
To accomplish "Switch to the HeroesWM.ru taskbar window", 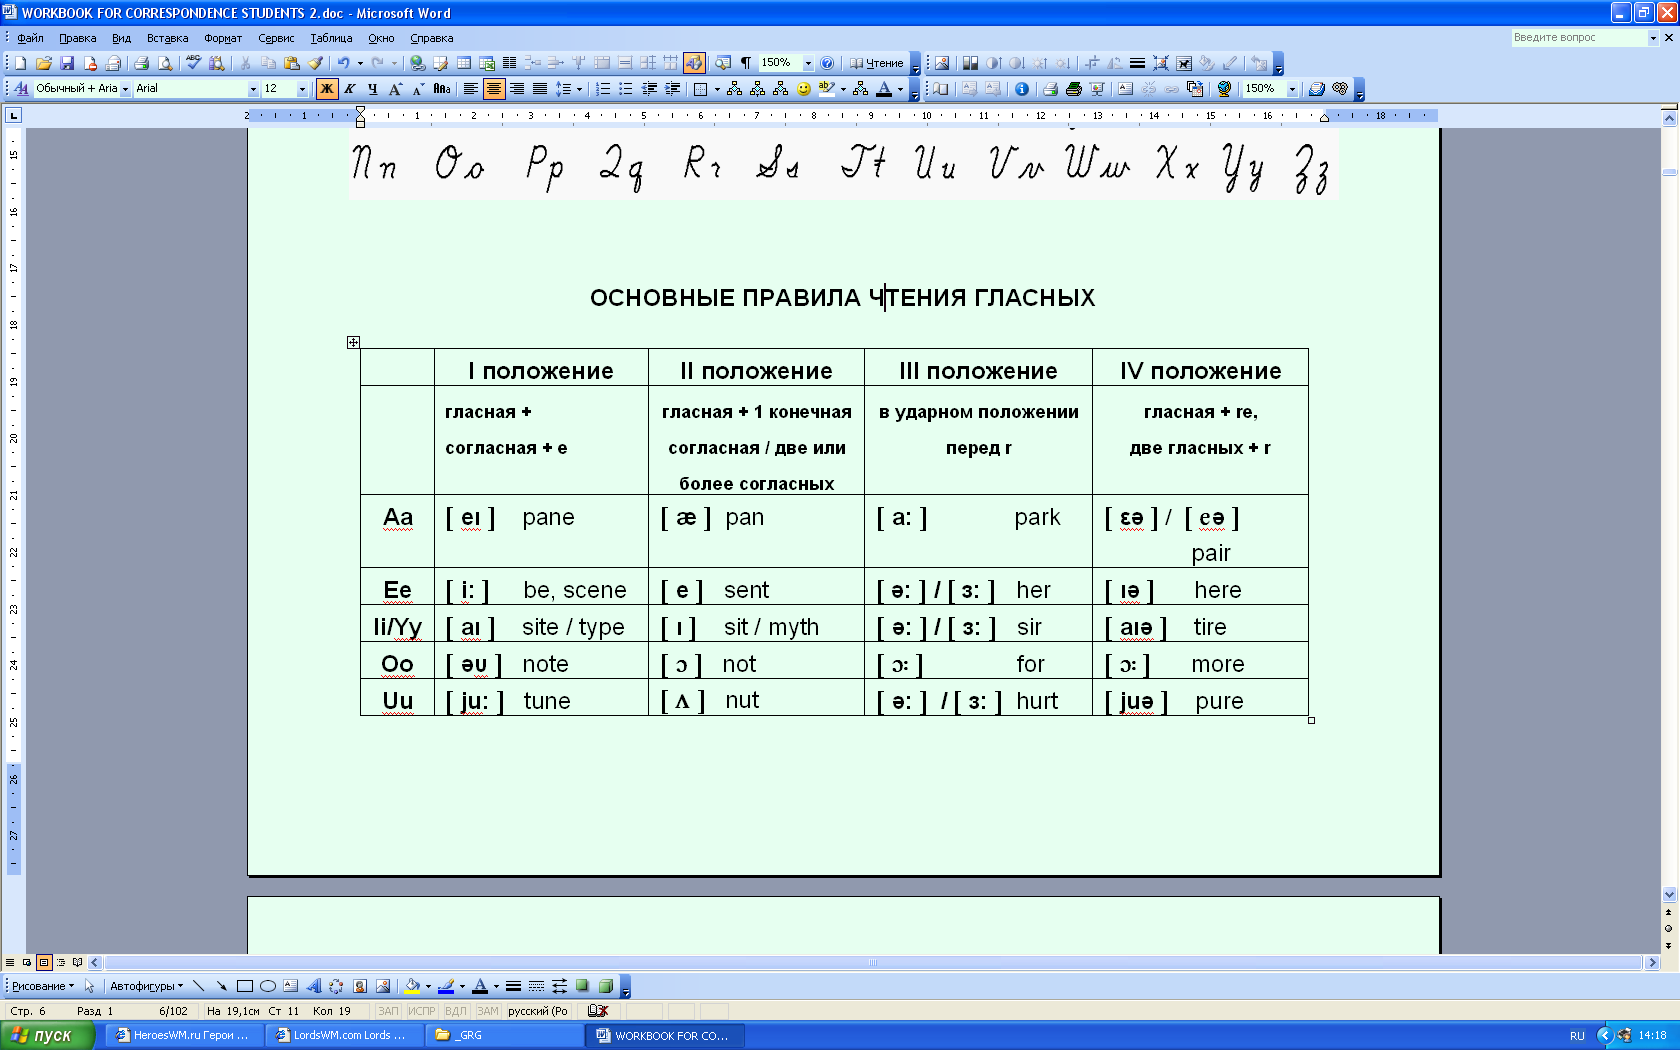I will tap(184, 1035).
